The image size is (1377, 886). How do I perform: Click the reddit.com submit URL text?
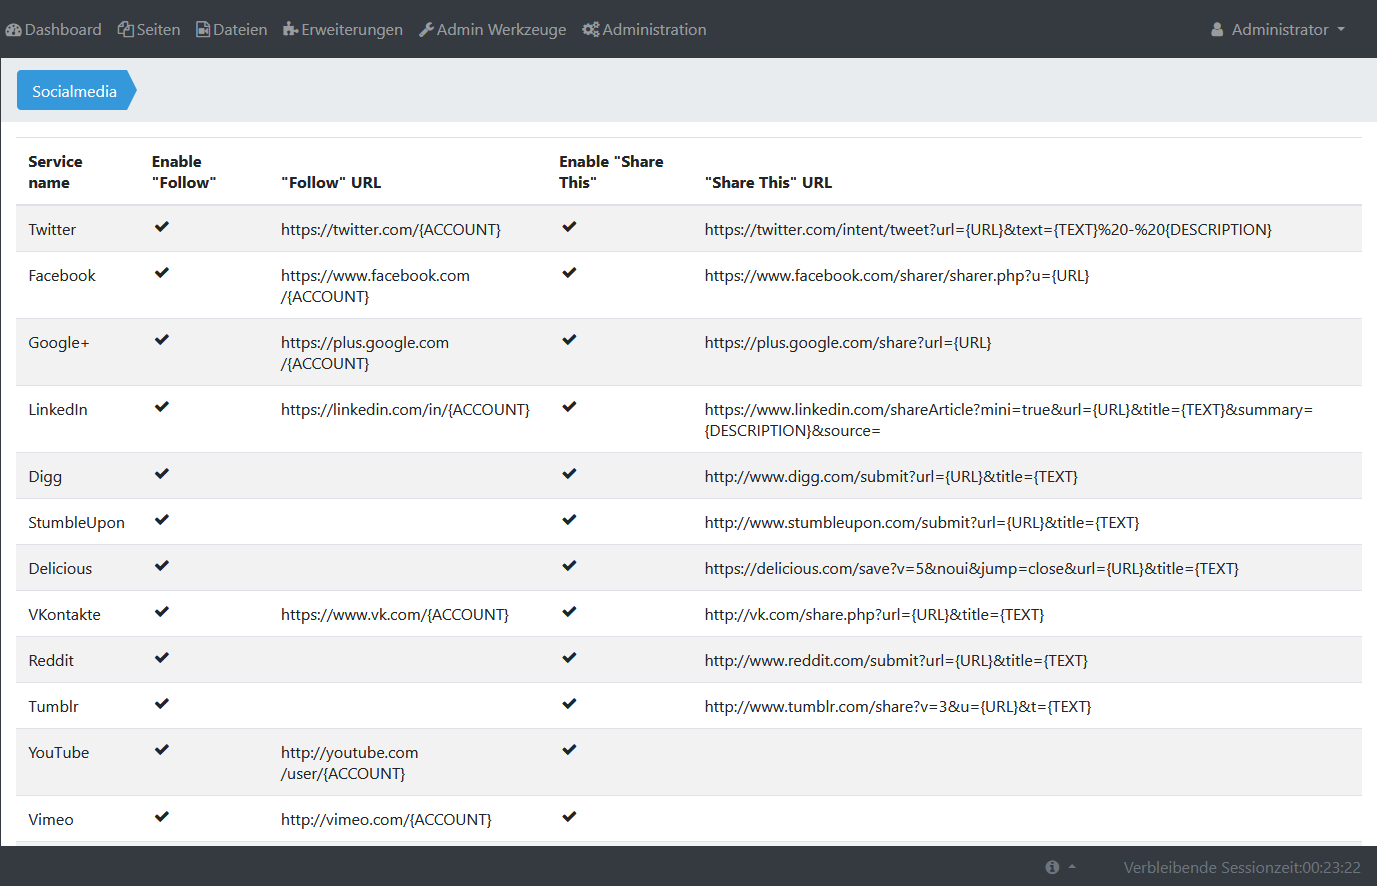tap(896, 661)
